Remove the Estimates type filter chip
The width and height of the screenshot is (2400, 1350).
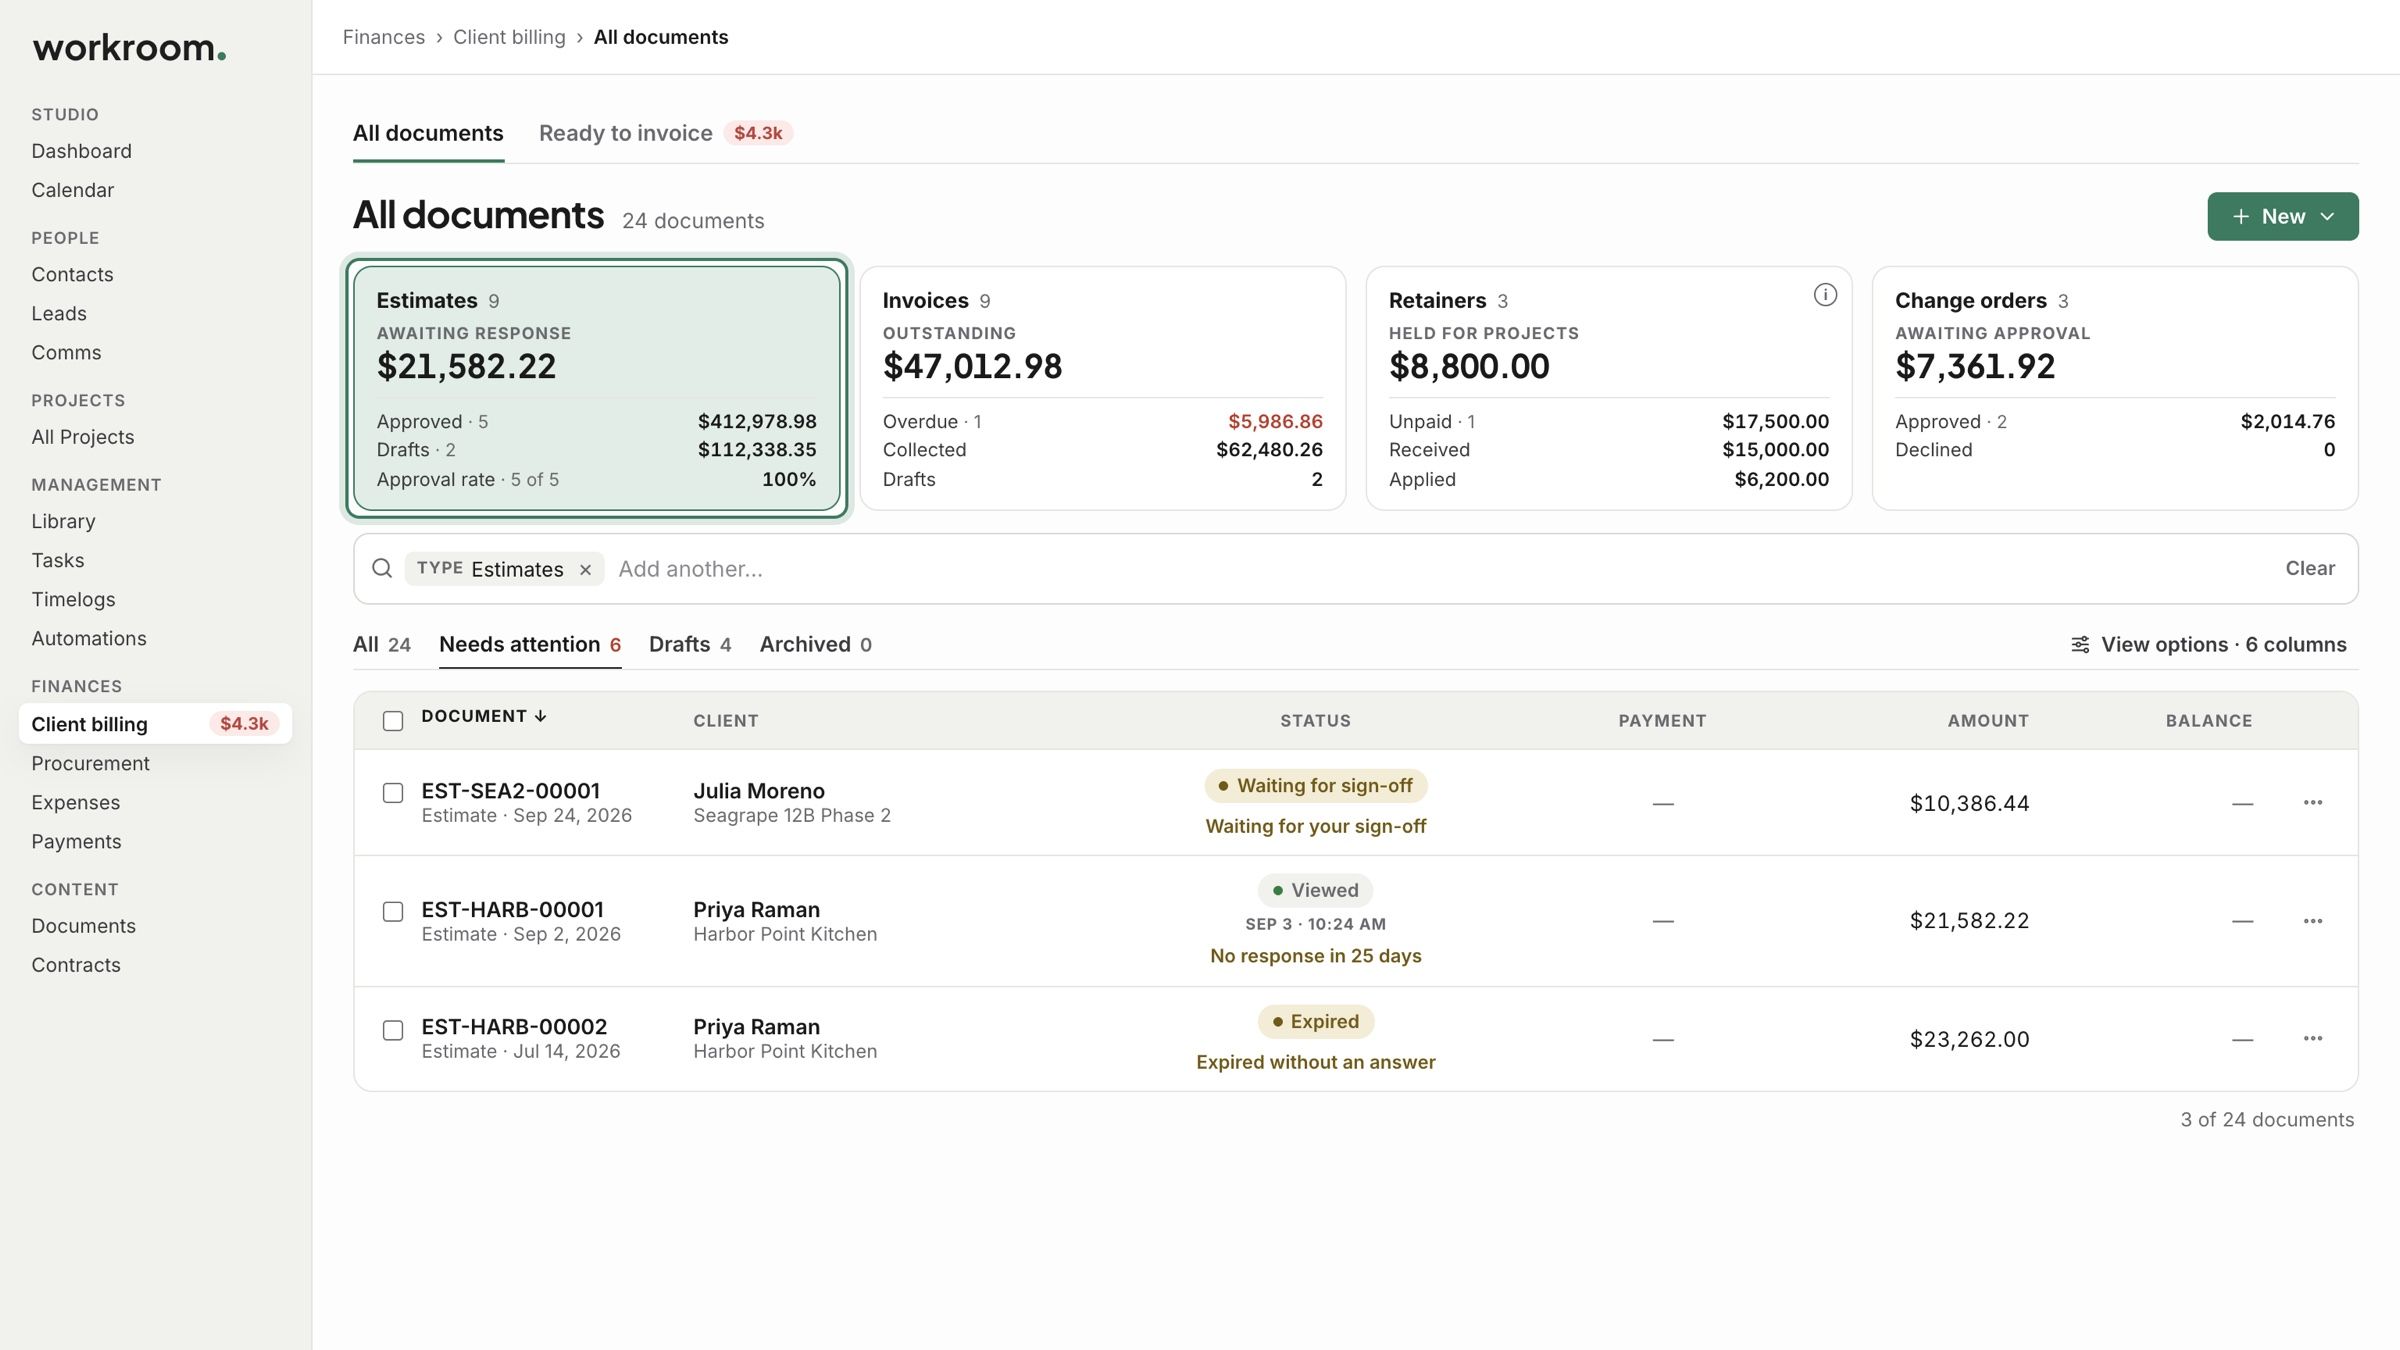click(x=586, y=569)
